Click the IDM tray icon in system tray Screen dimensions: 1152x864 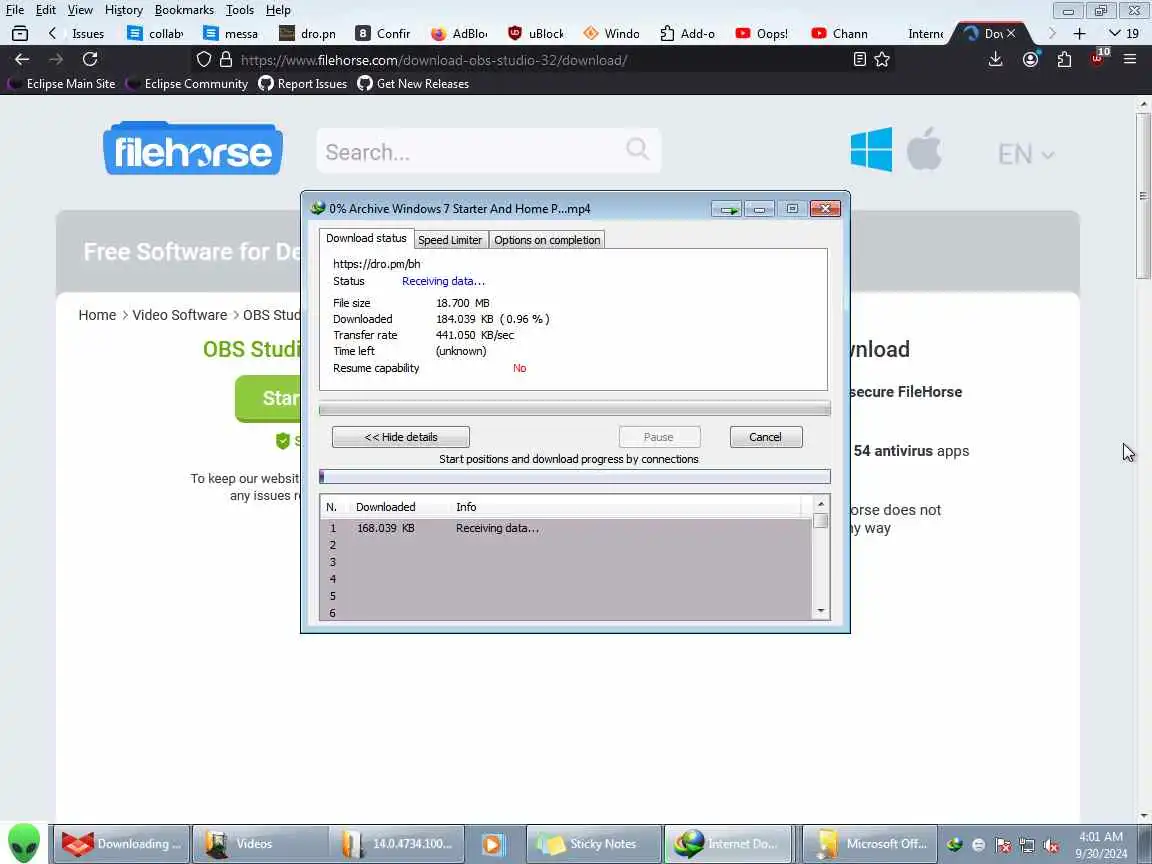[954, 845]
